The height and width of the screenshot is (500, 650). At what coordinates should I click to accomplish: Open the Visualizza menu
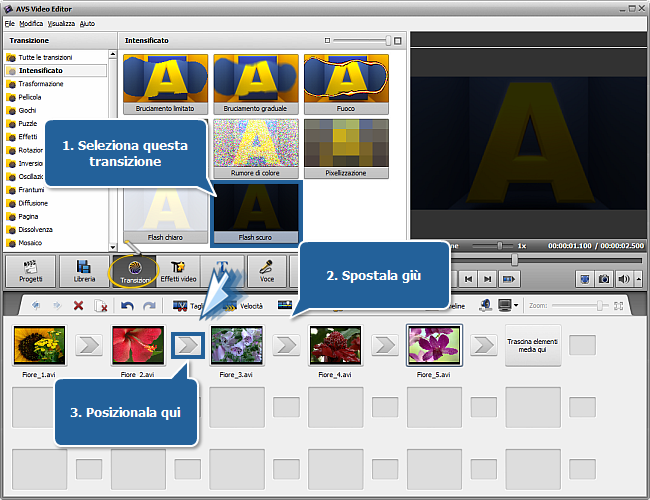tap(61, 21)
